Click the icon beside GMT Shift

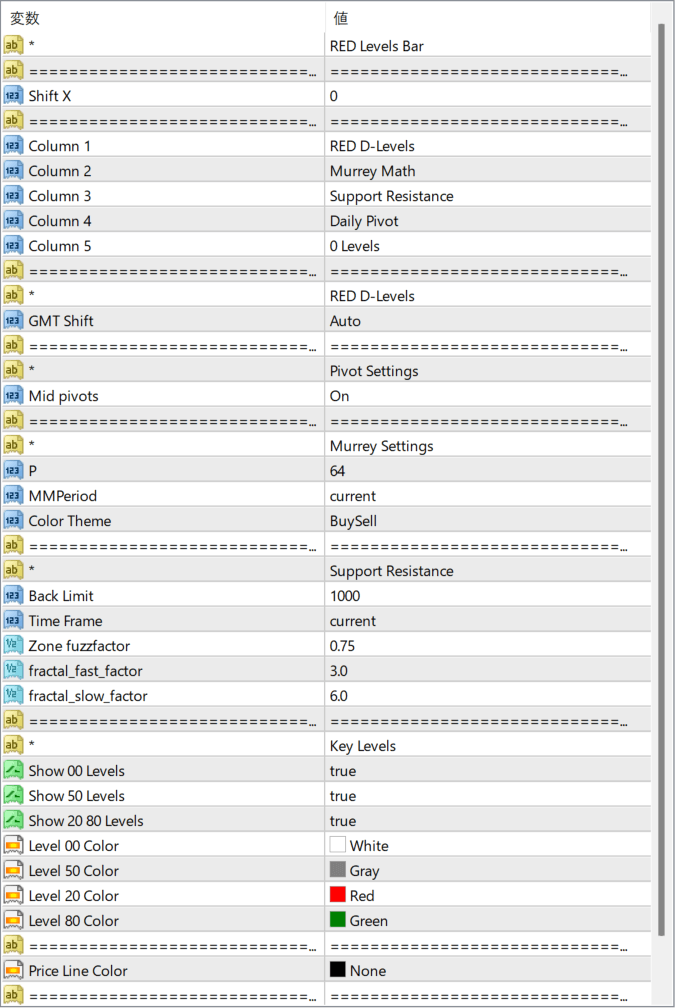[x=13, y=321]
